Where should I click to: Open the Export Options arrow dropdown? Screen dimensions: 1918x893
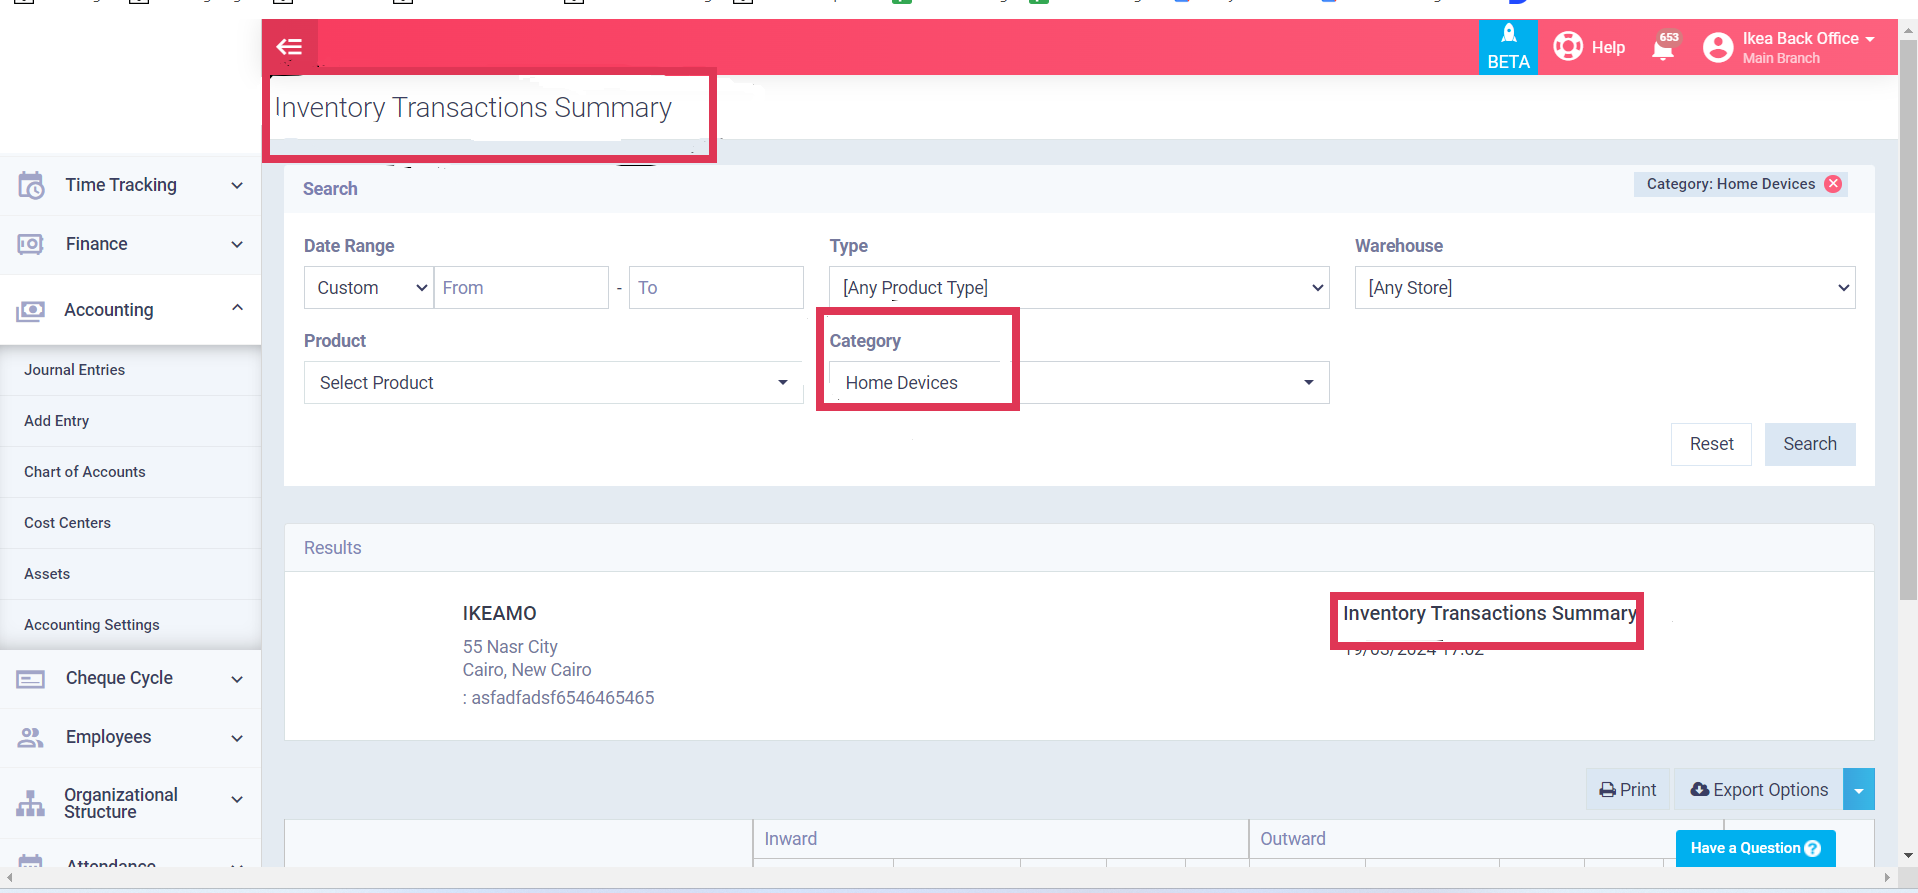tap(1858, 790)
